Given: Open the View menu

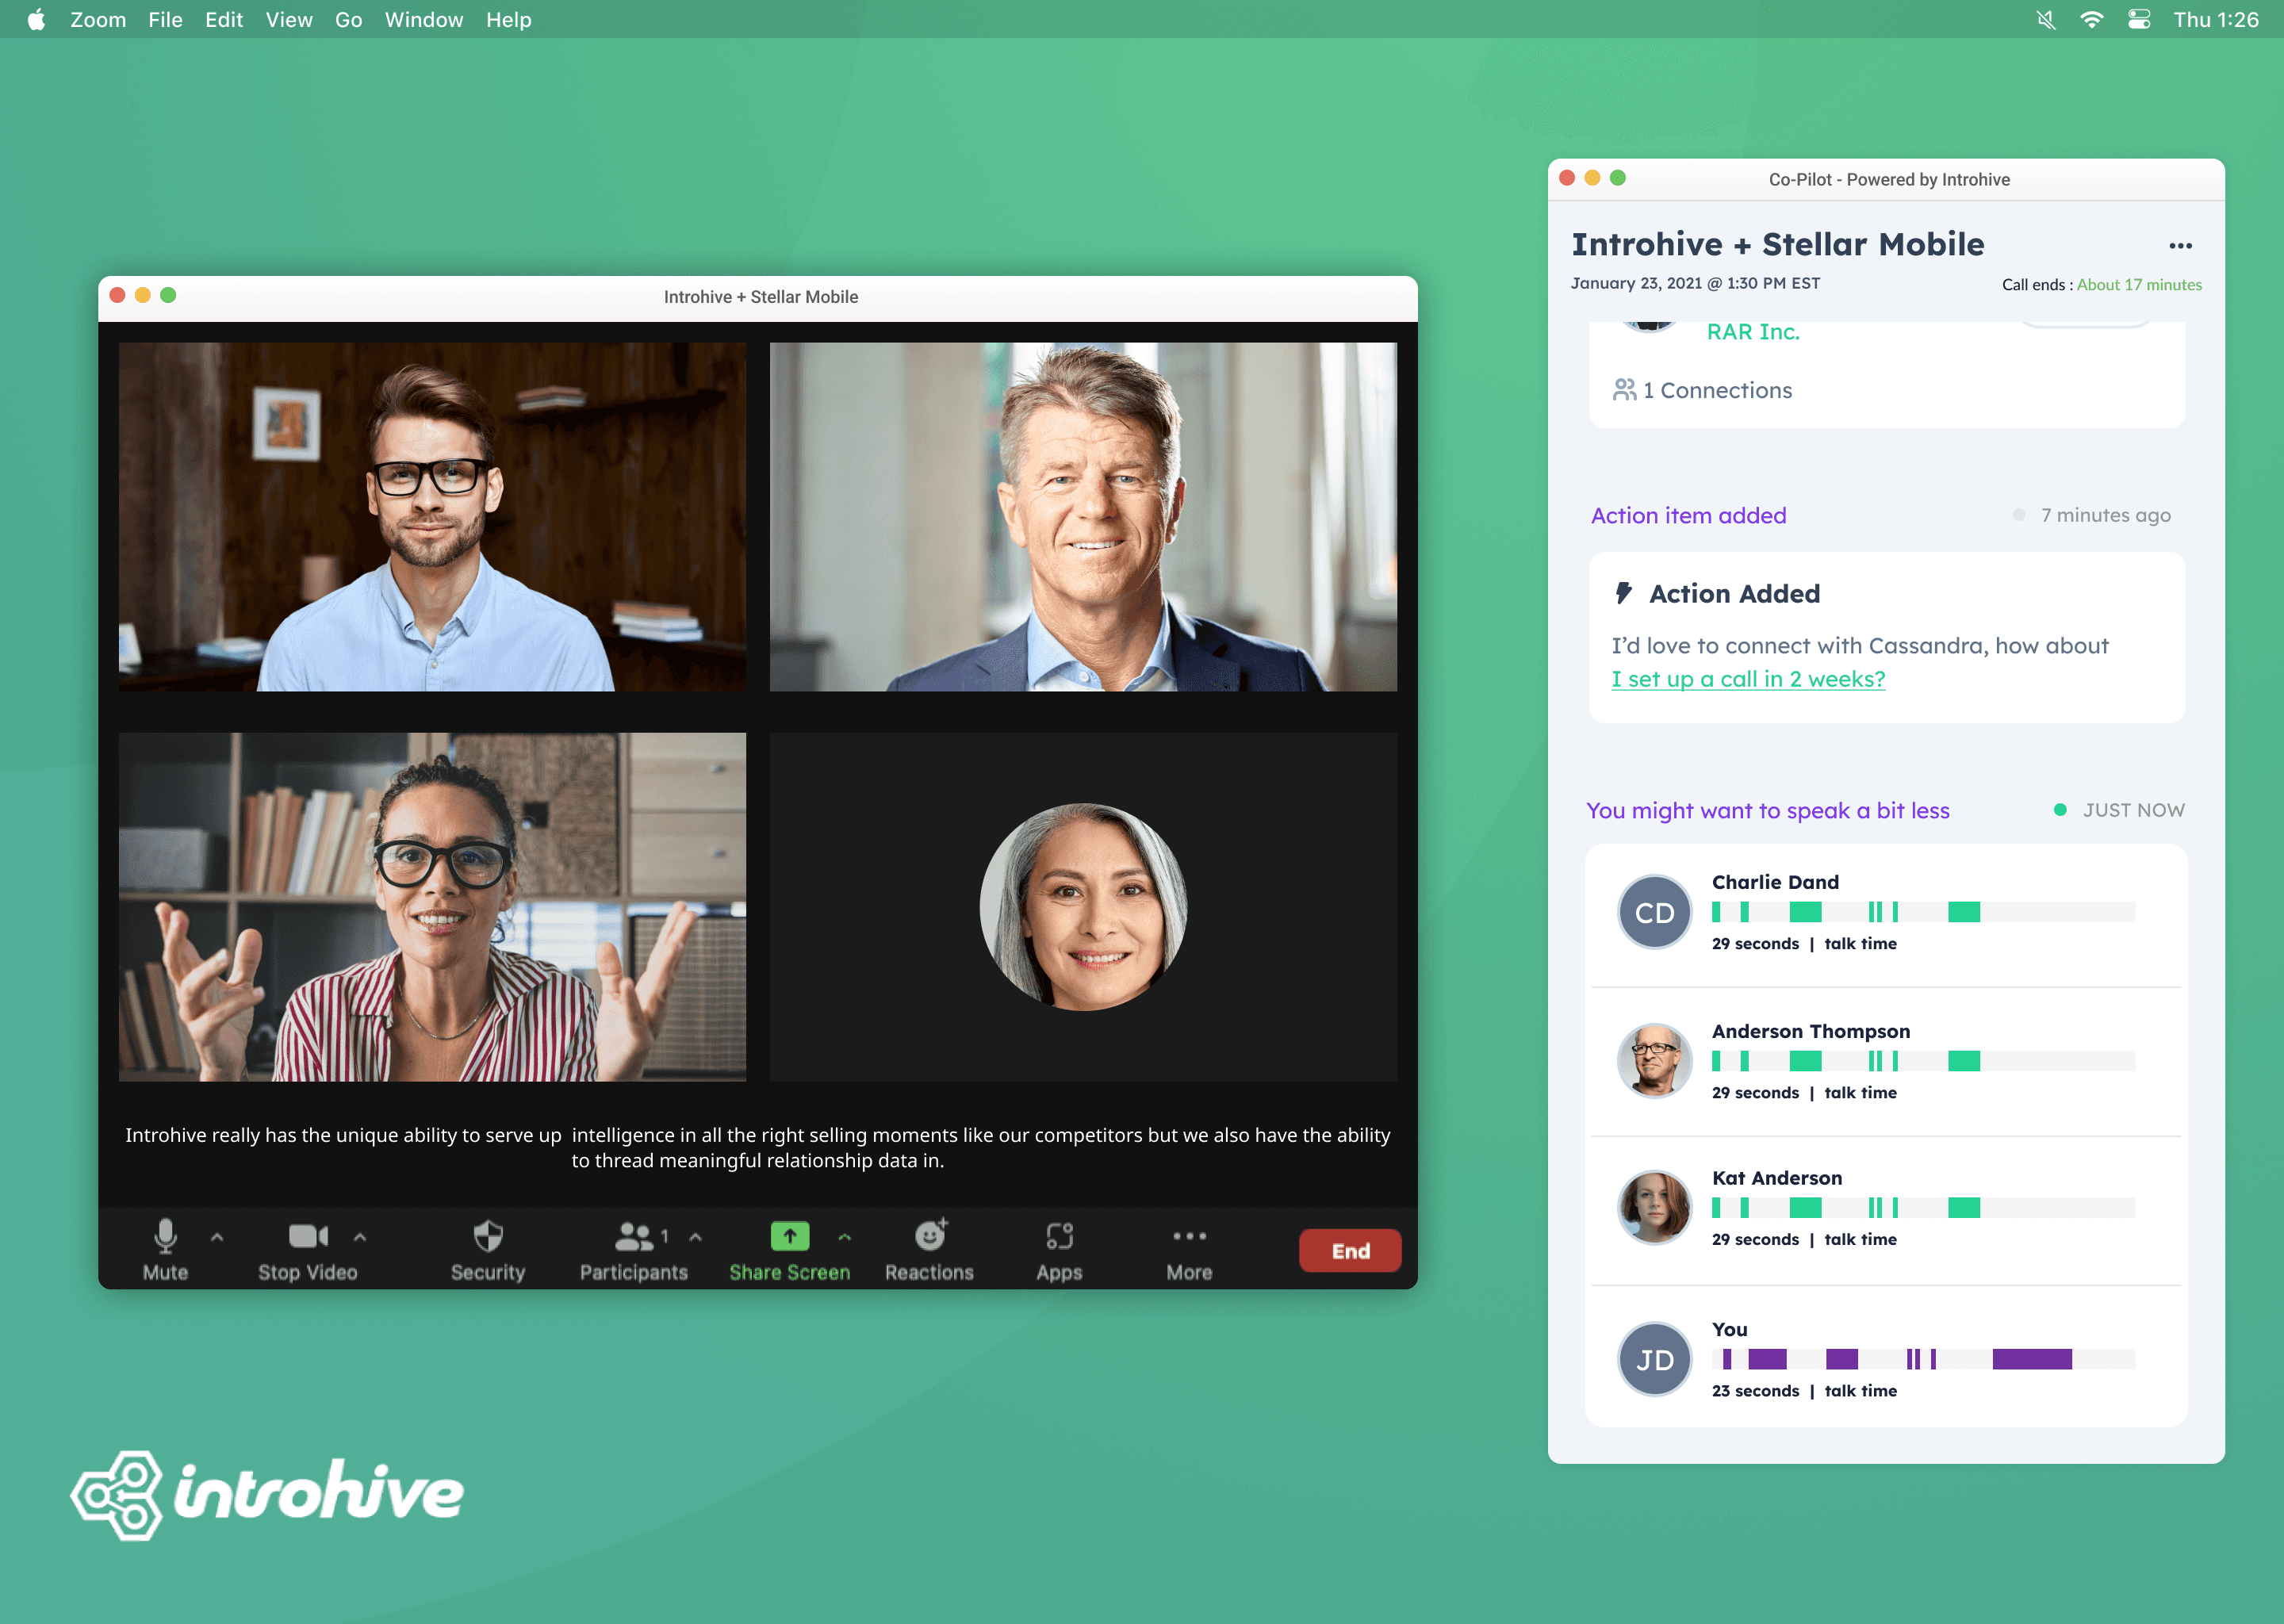Looking at the screenshot, I should coord(288,20).
